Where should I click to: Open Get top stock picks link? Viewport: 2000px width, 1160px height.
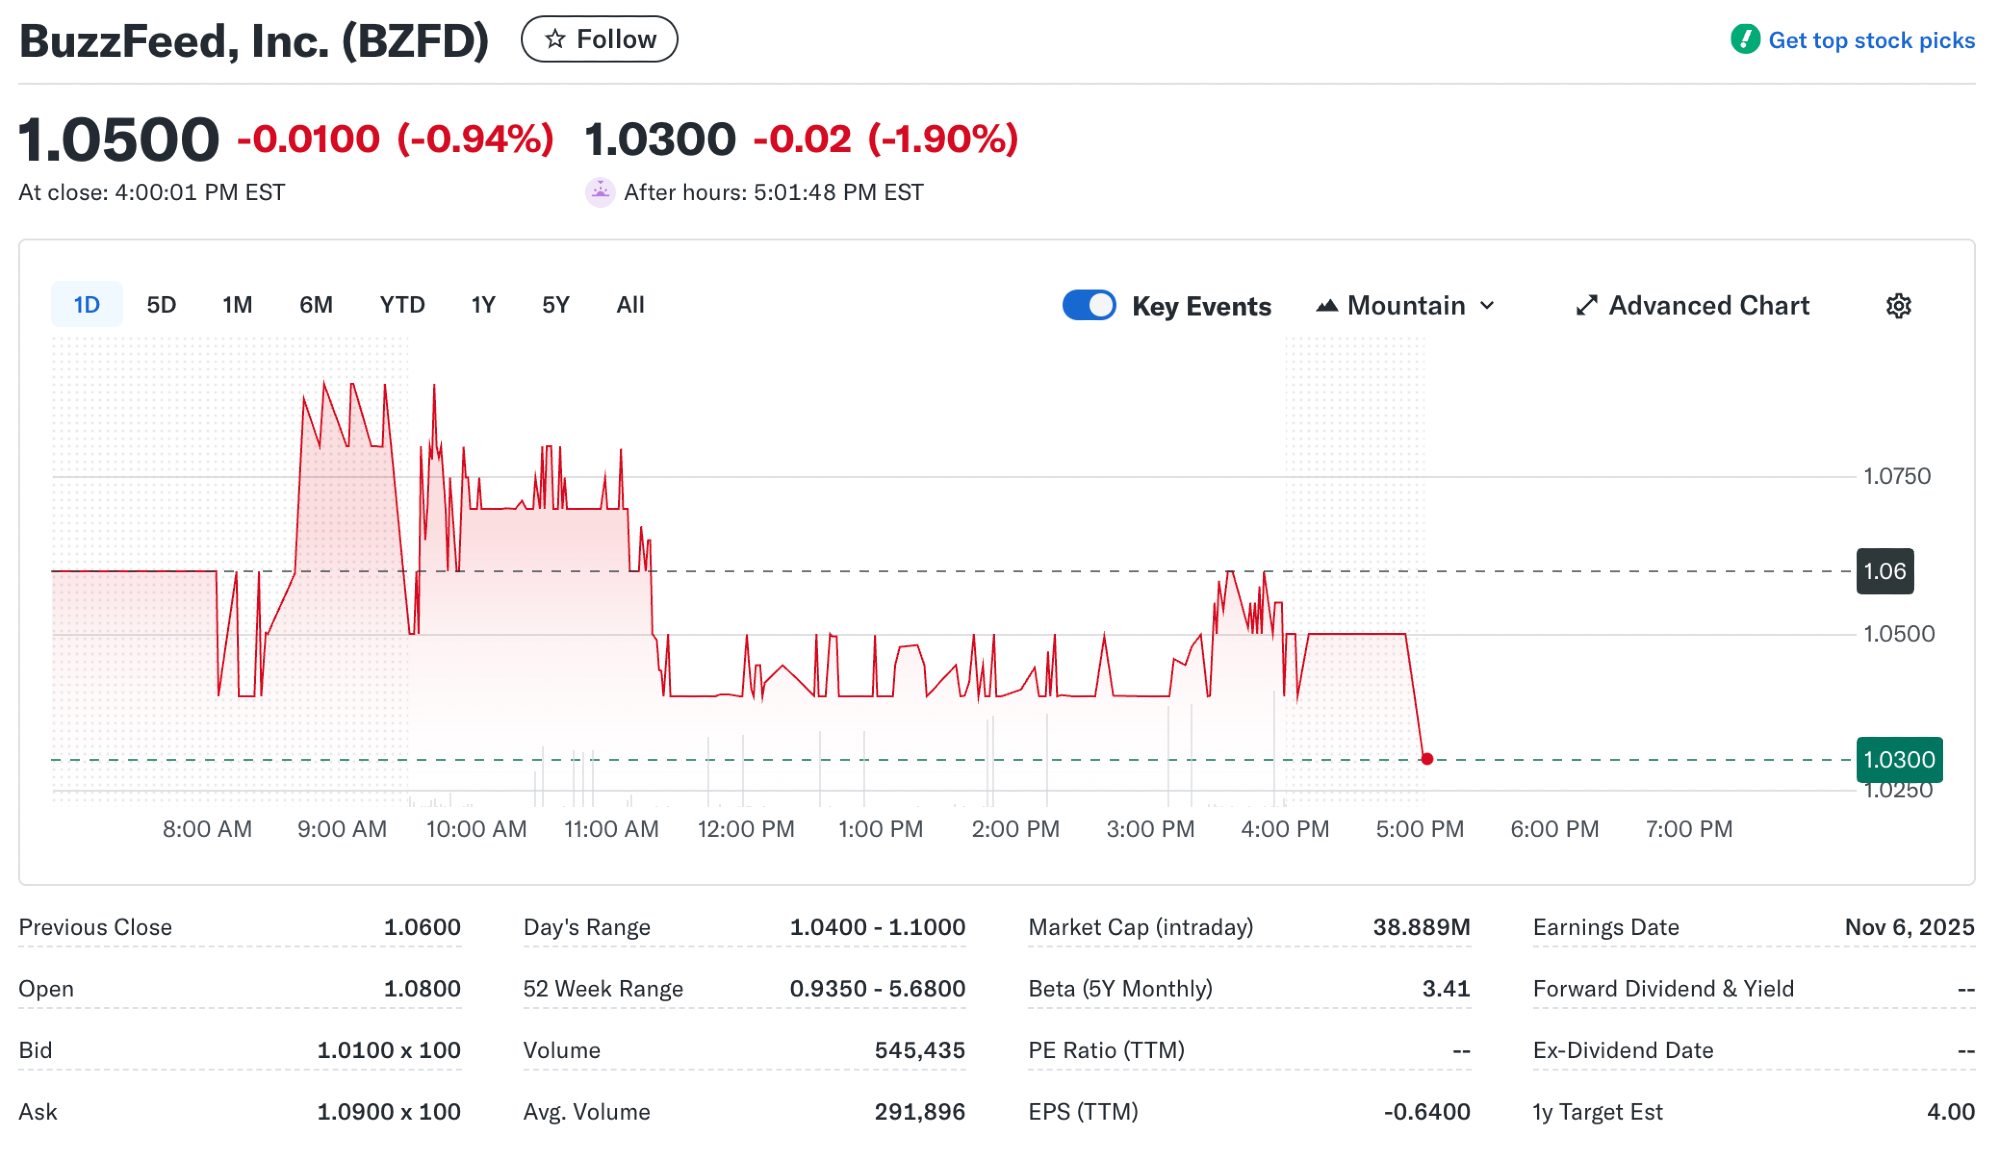point(1871,40)
